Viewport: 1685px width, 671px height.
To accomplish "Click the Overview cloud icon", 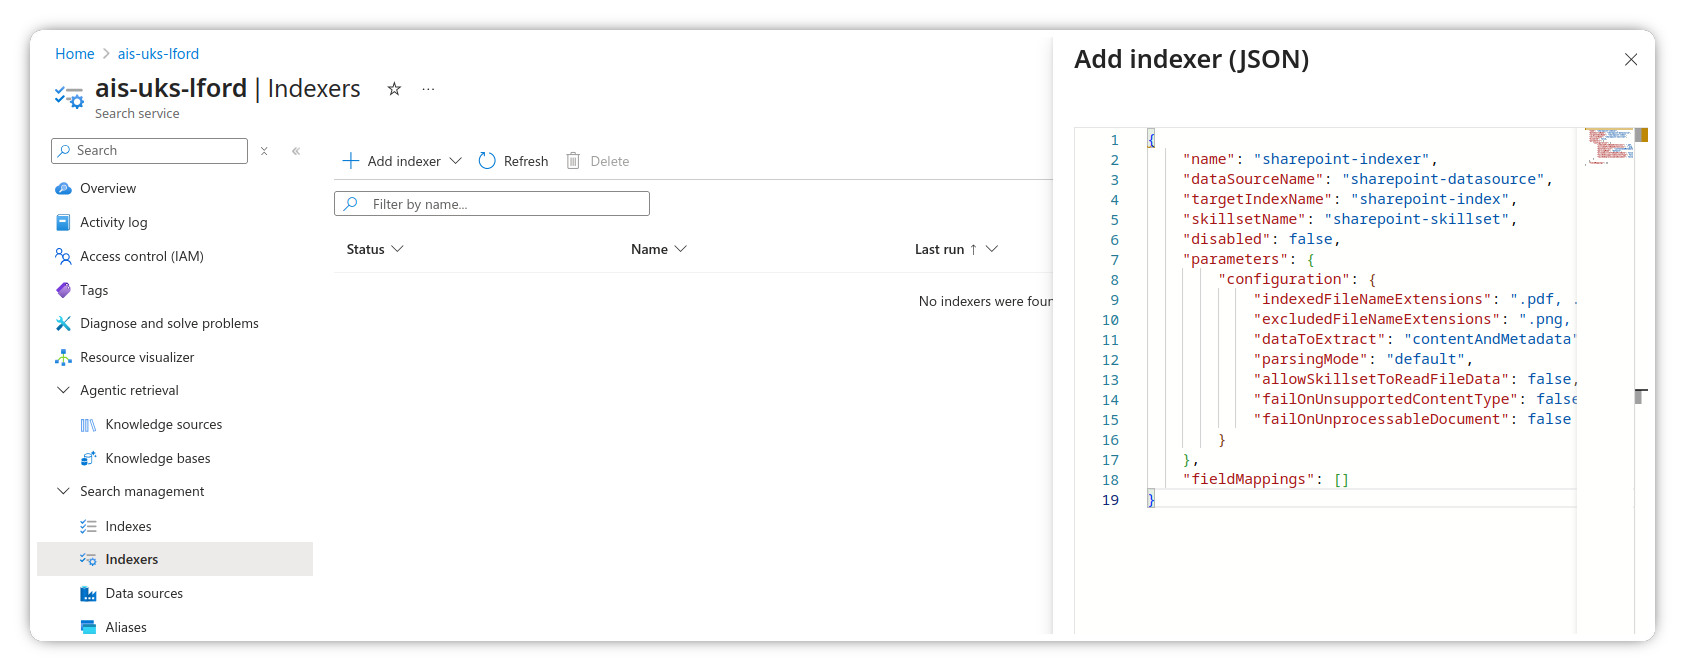I will [63, 188].
